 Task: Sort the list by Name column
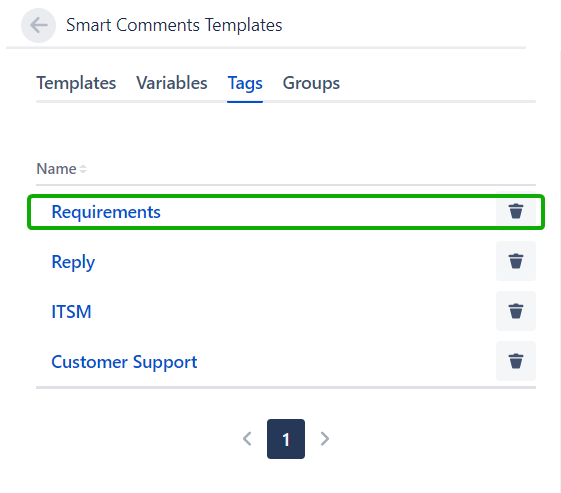coord(57,169)
